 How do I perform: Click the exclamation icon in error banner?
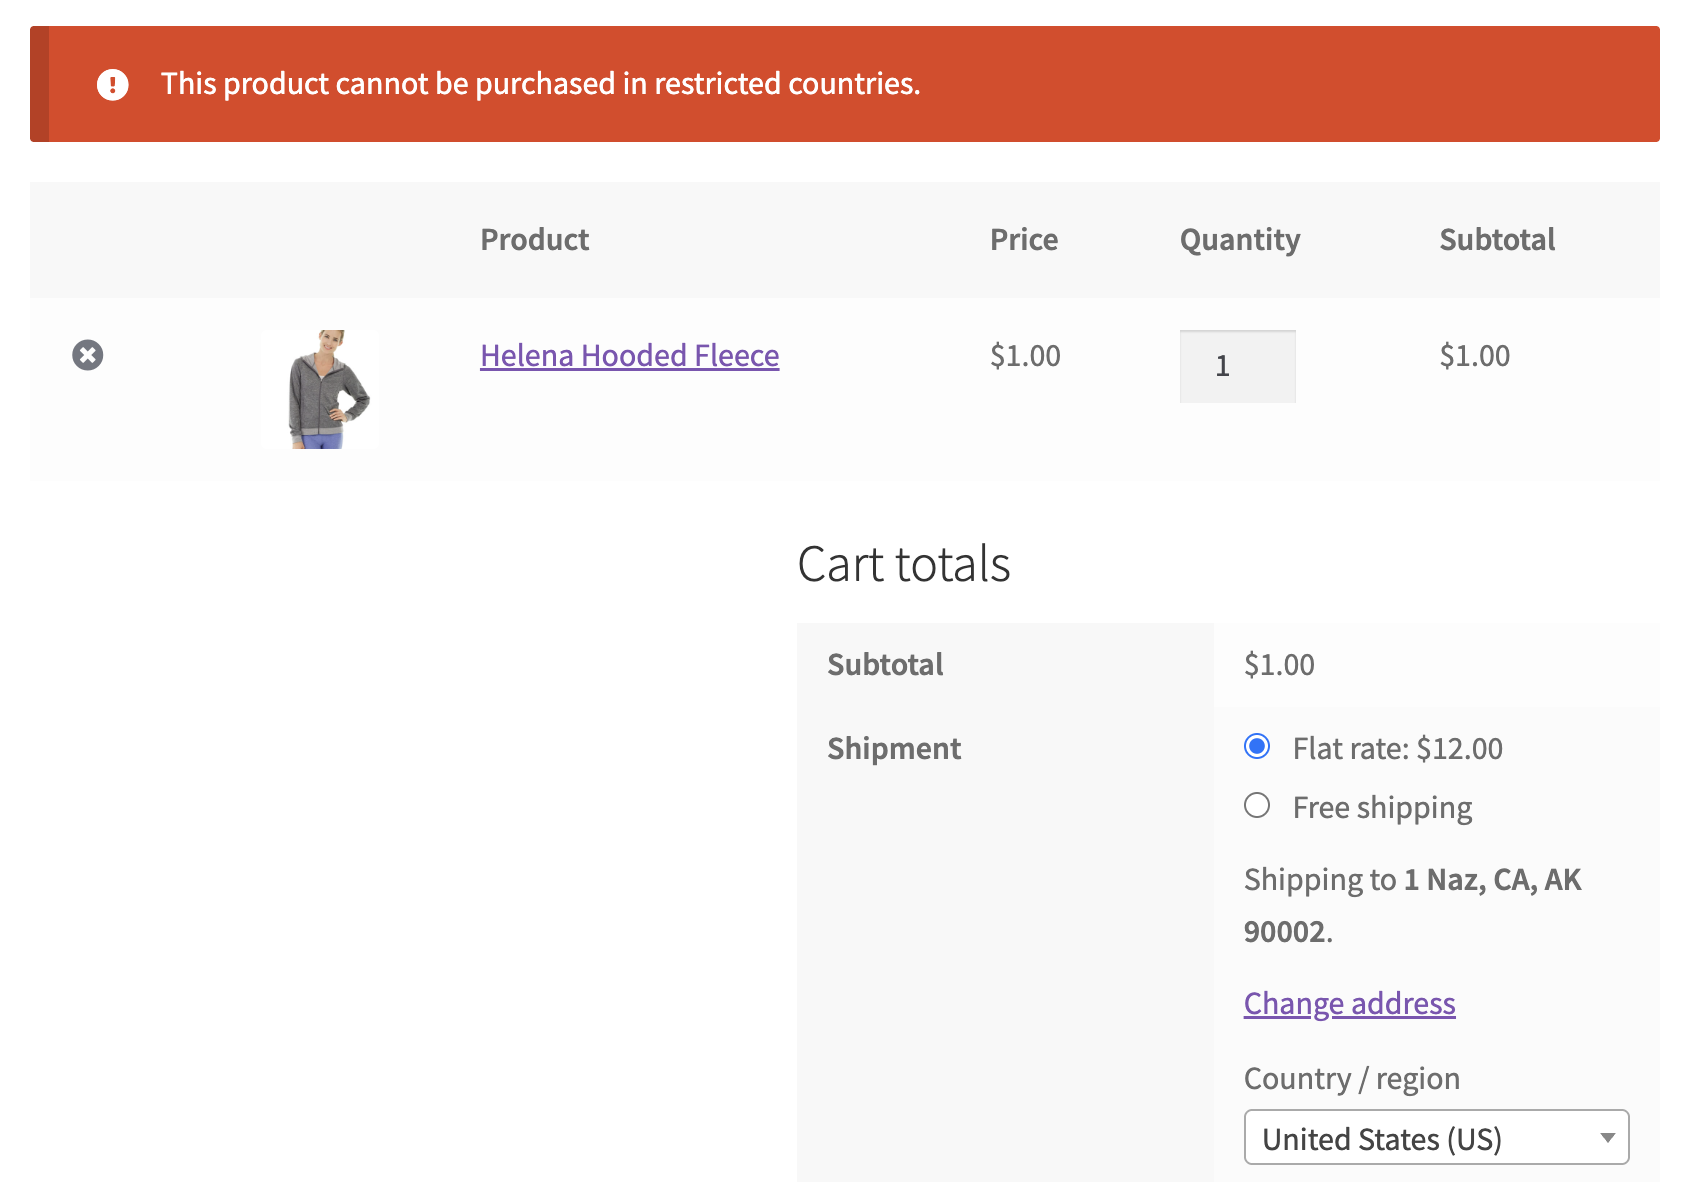click(113, 84)
